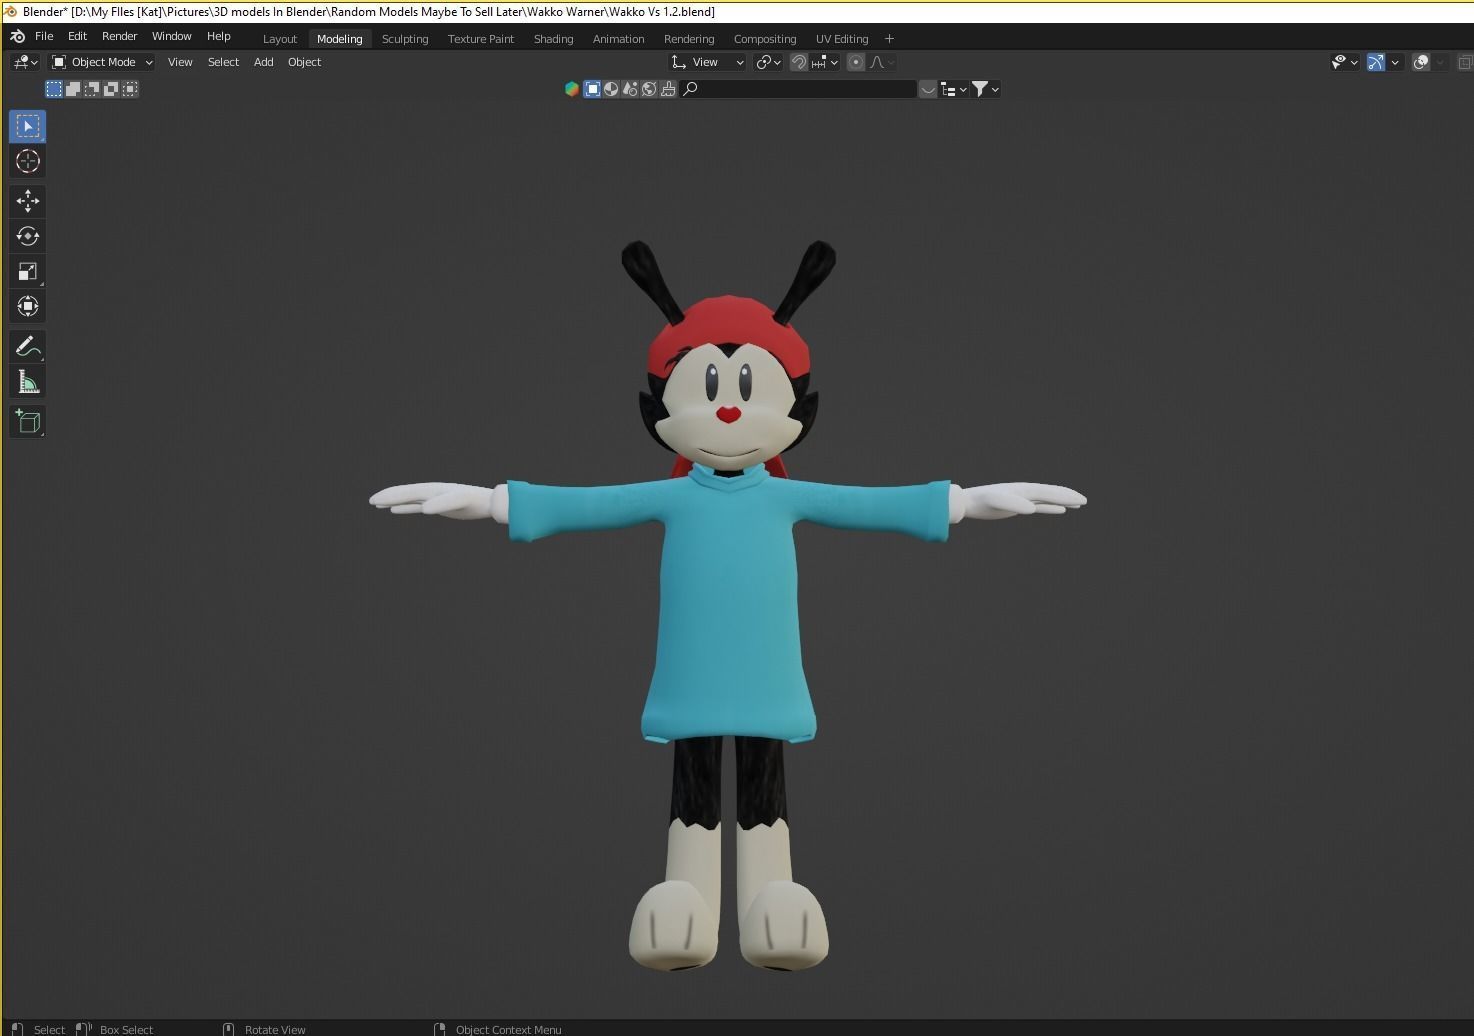
Task: Open proportional falloff curve dropdown
Action: (x=882, y=62)
